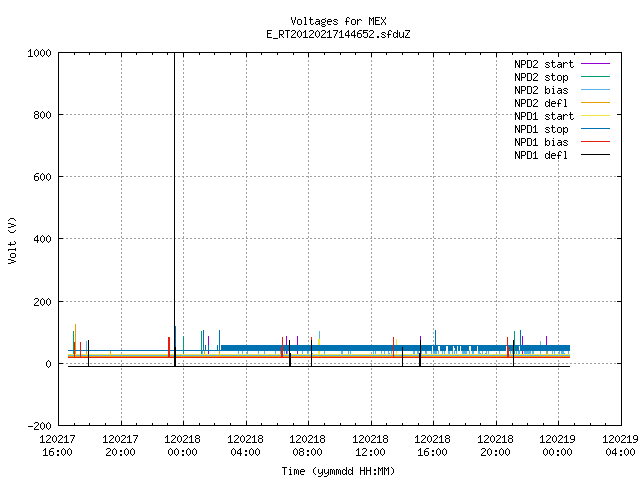
Task: Click the x-axis tick '120218 16:00'
Action: pyautogui.click(x=432, y=446)
